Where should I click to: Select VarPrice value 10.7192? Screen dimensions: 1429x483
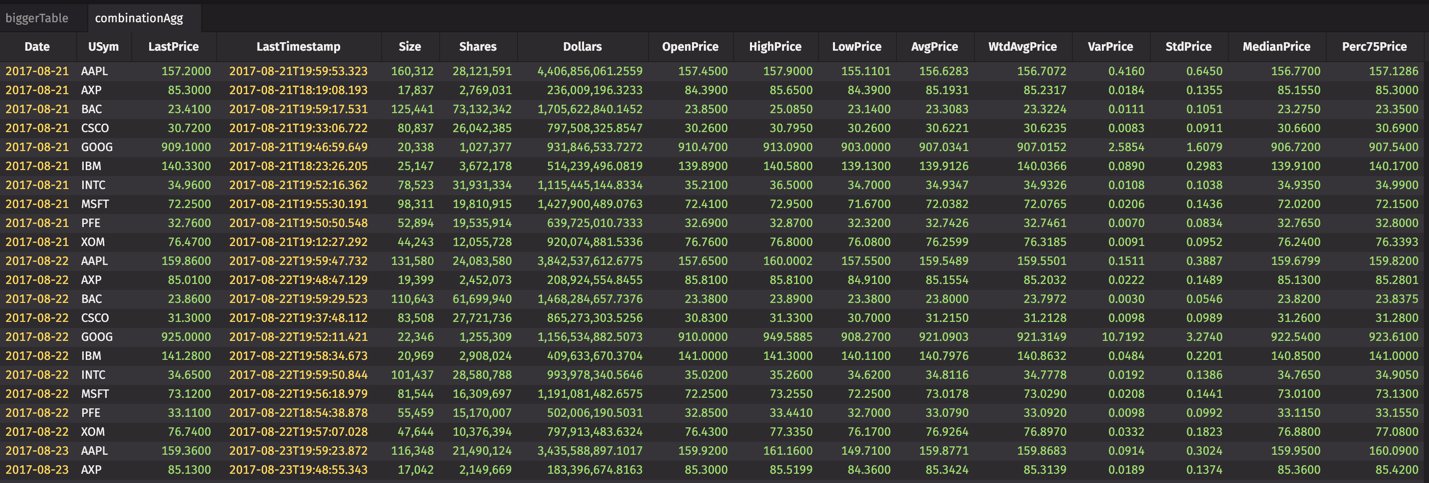click(x=1125, y=337)
